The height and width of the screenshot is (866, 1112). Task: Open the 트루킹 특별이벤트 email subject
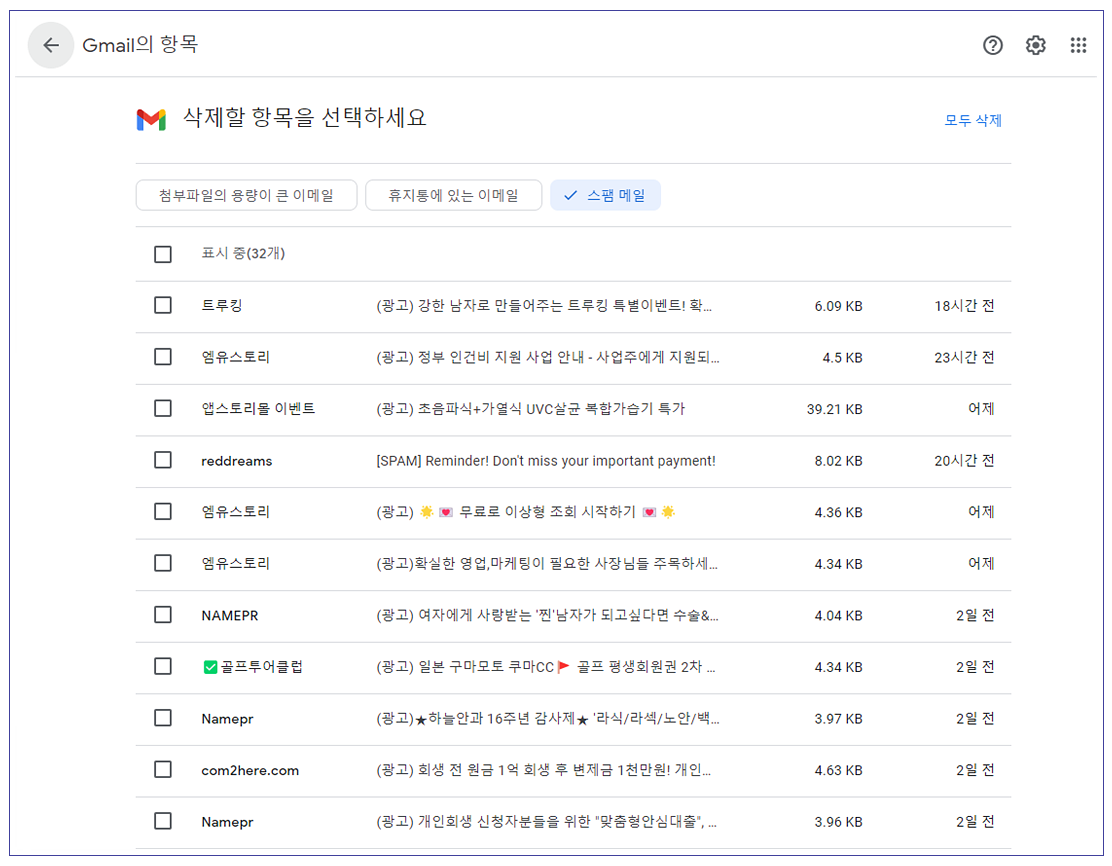pos(544,306)
